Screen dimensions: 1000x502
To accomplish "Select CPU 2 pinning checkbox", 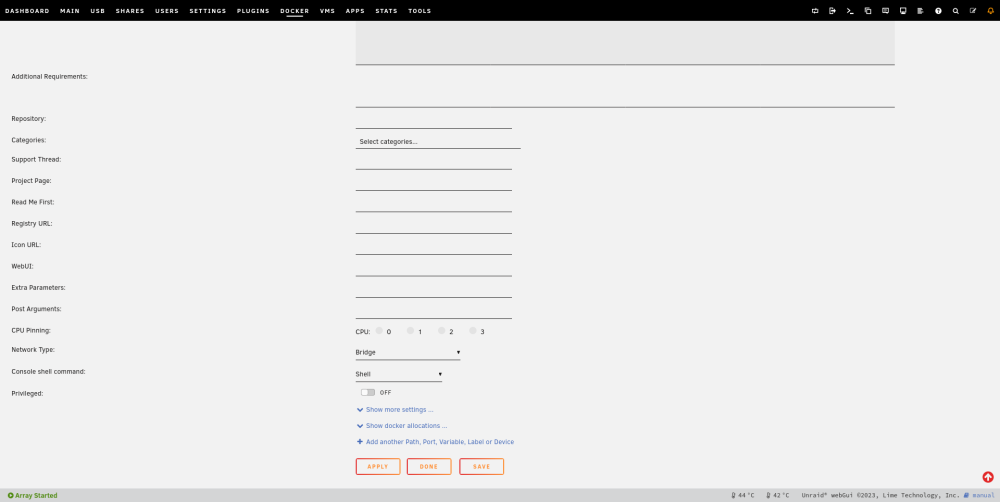I will 441,330.
